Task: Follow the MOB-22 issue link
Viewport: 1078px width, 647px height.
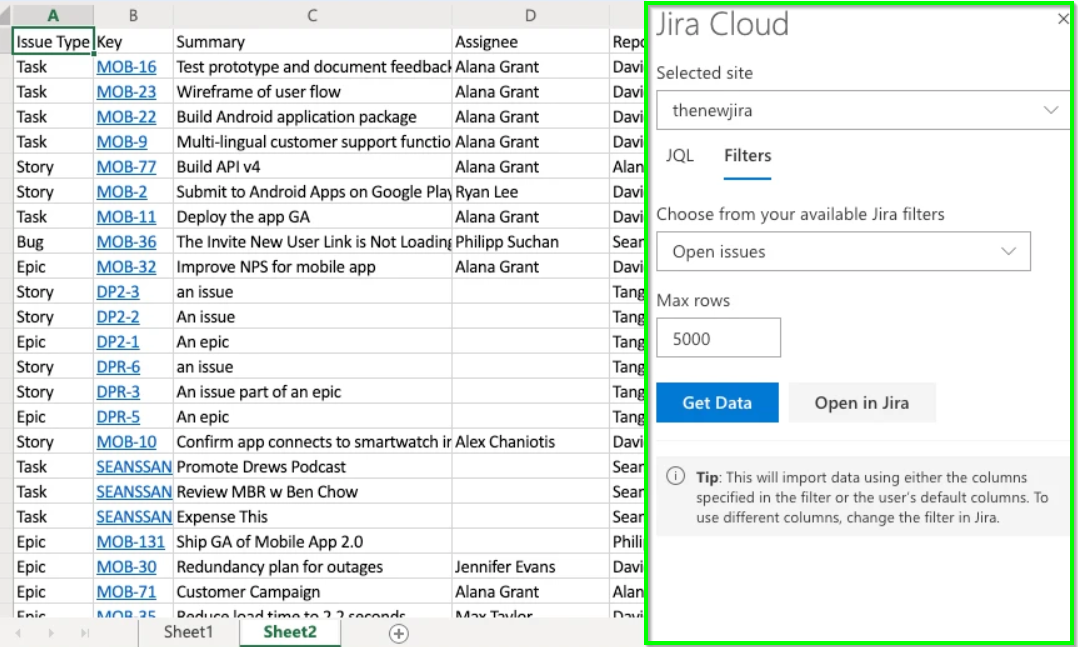Action: tap(126, 117)
